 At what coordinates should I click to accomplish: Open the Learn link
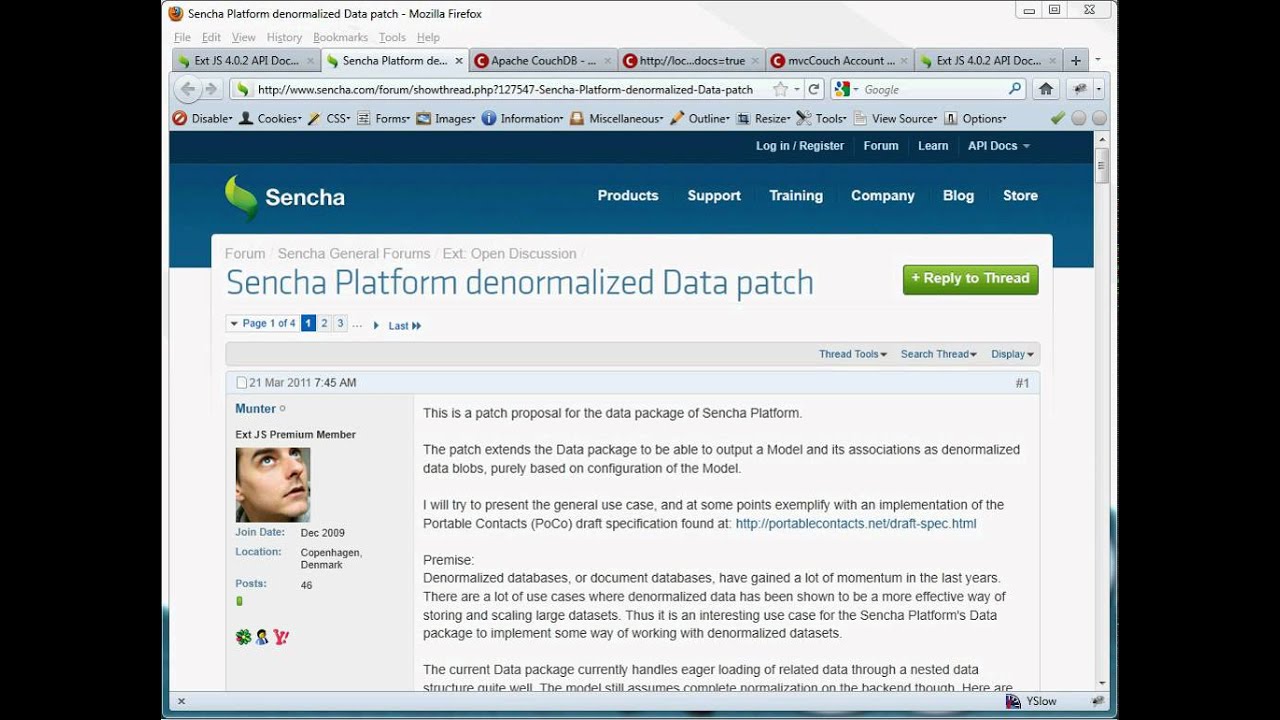tap(933, 146)
